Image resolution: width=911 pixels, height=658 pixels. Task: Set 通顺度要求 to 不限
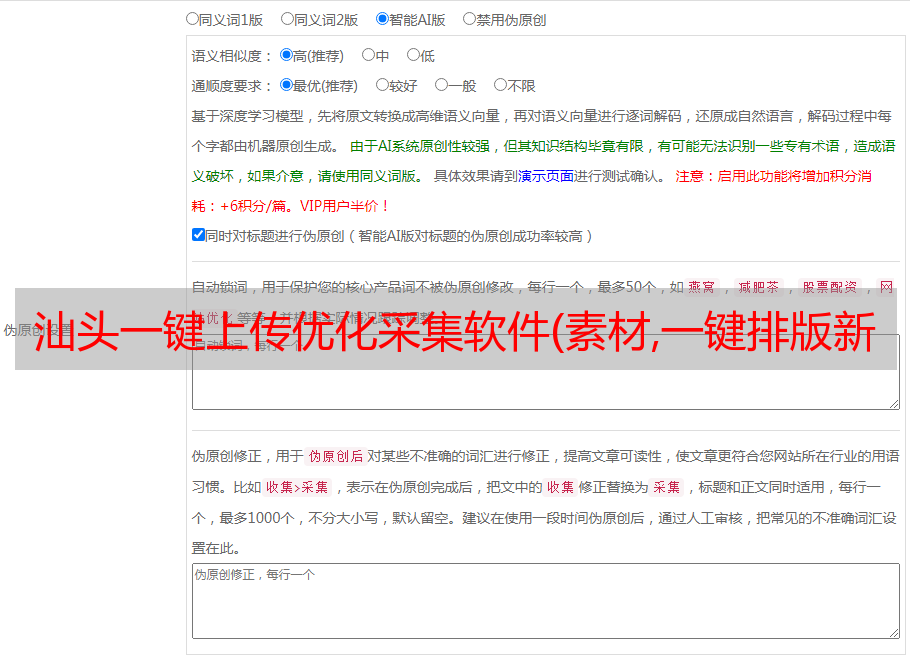click(x=500, y=85)
